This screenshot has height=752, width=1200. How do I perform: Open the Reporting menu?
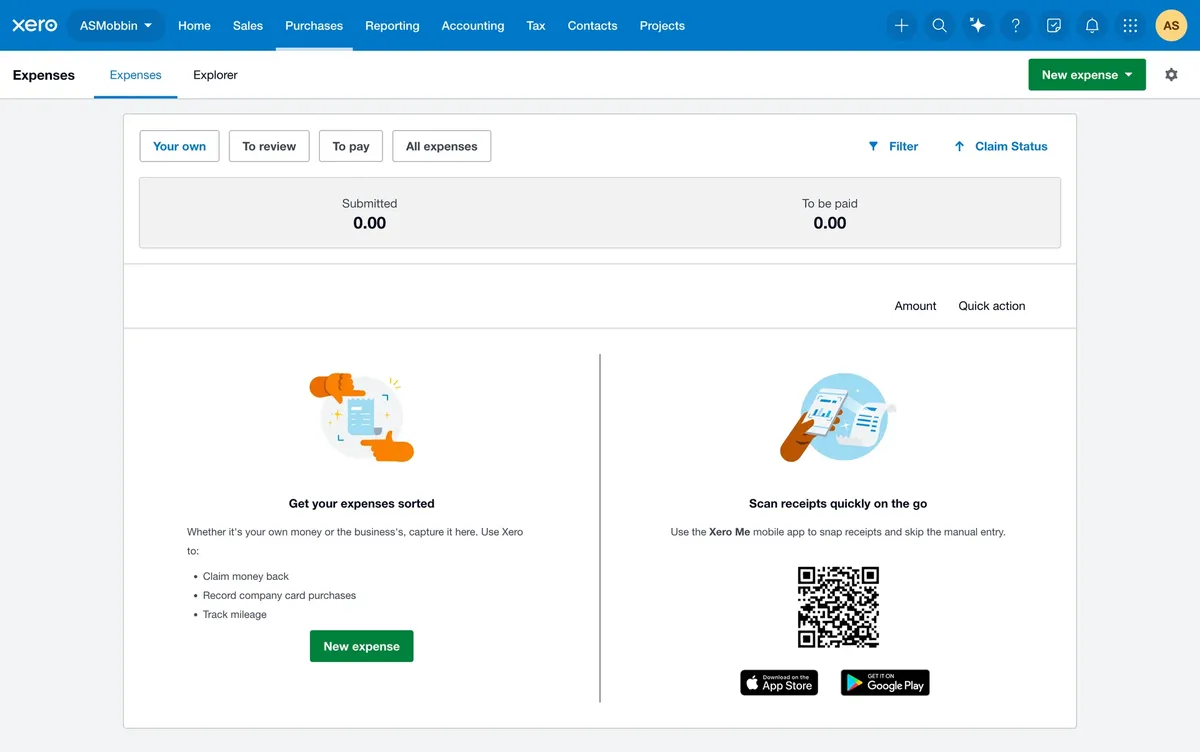click(x=392, y=26)
